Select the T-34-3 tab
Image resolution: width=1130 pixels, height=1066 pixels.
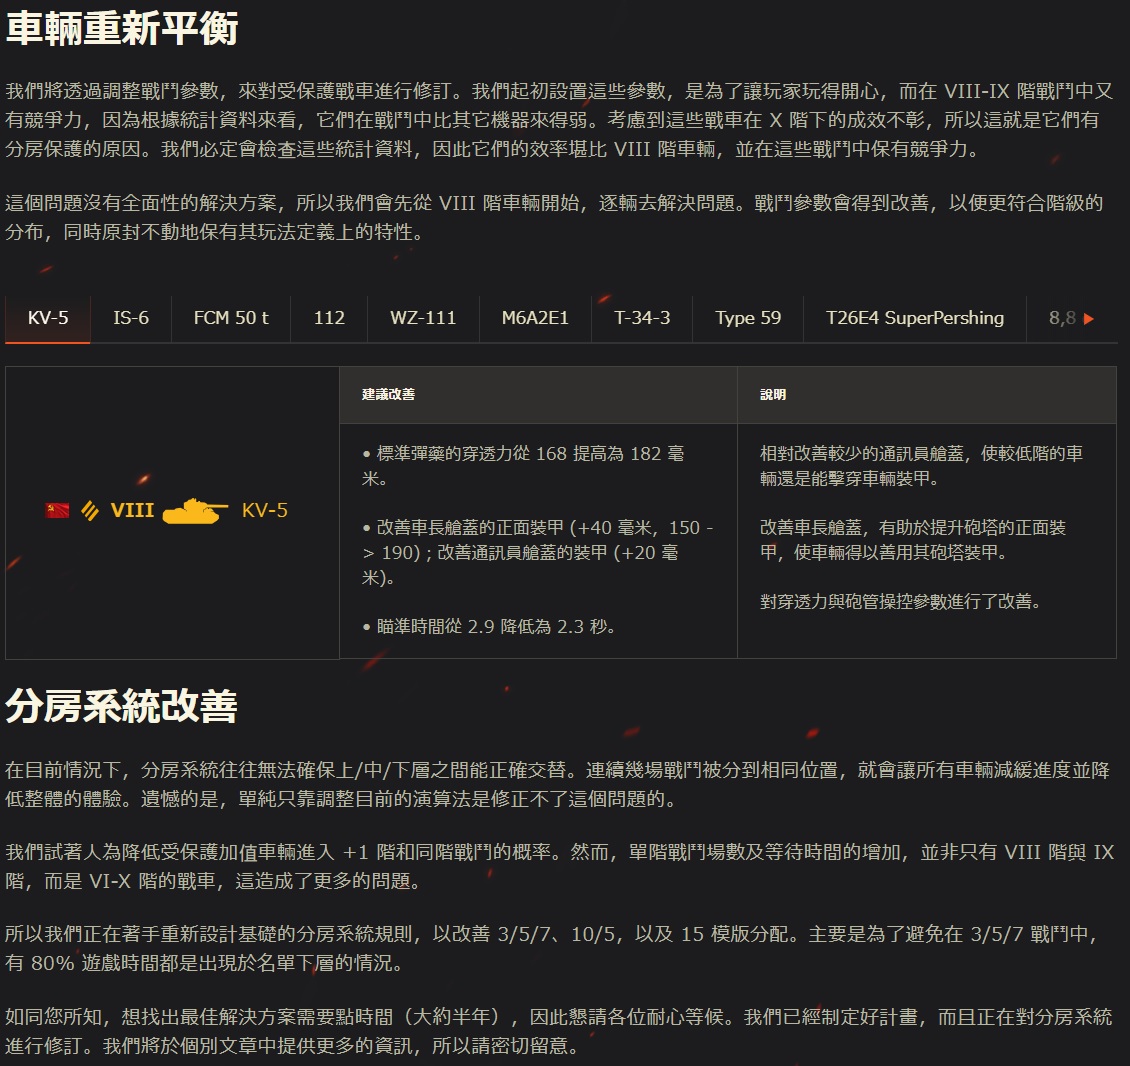tap(642, 318)
